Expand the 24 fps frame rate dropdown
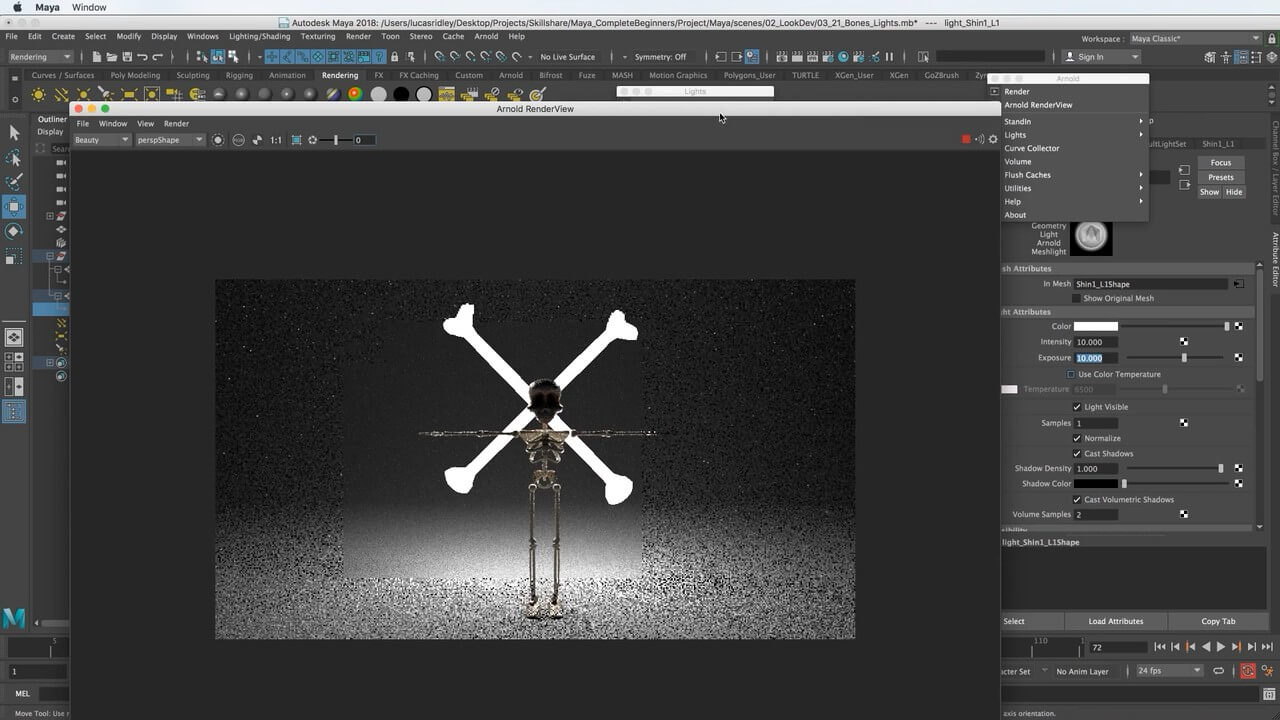1280x720 pixels. (x=1168, y=671)
